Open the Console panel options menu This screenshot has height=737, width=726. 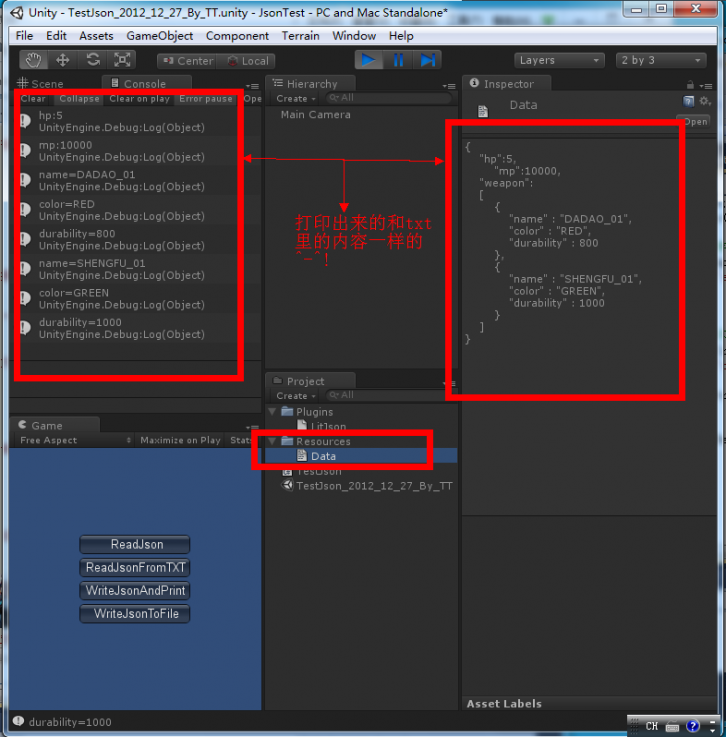pyautogui.click(x=252, y=86)
